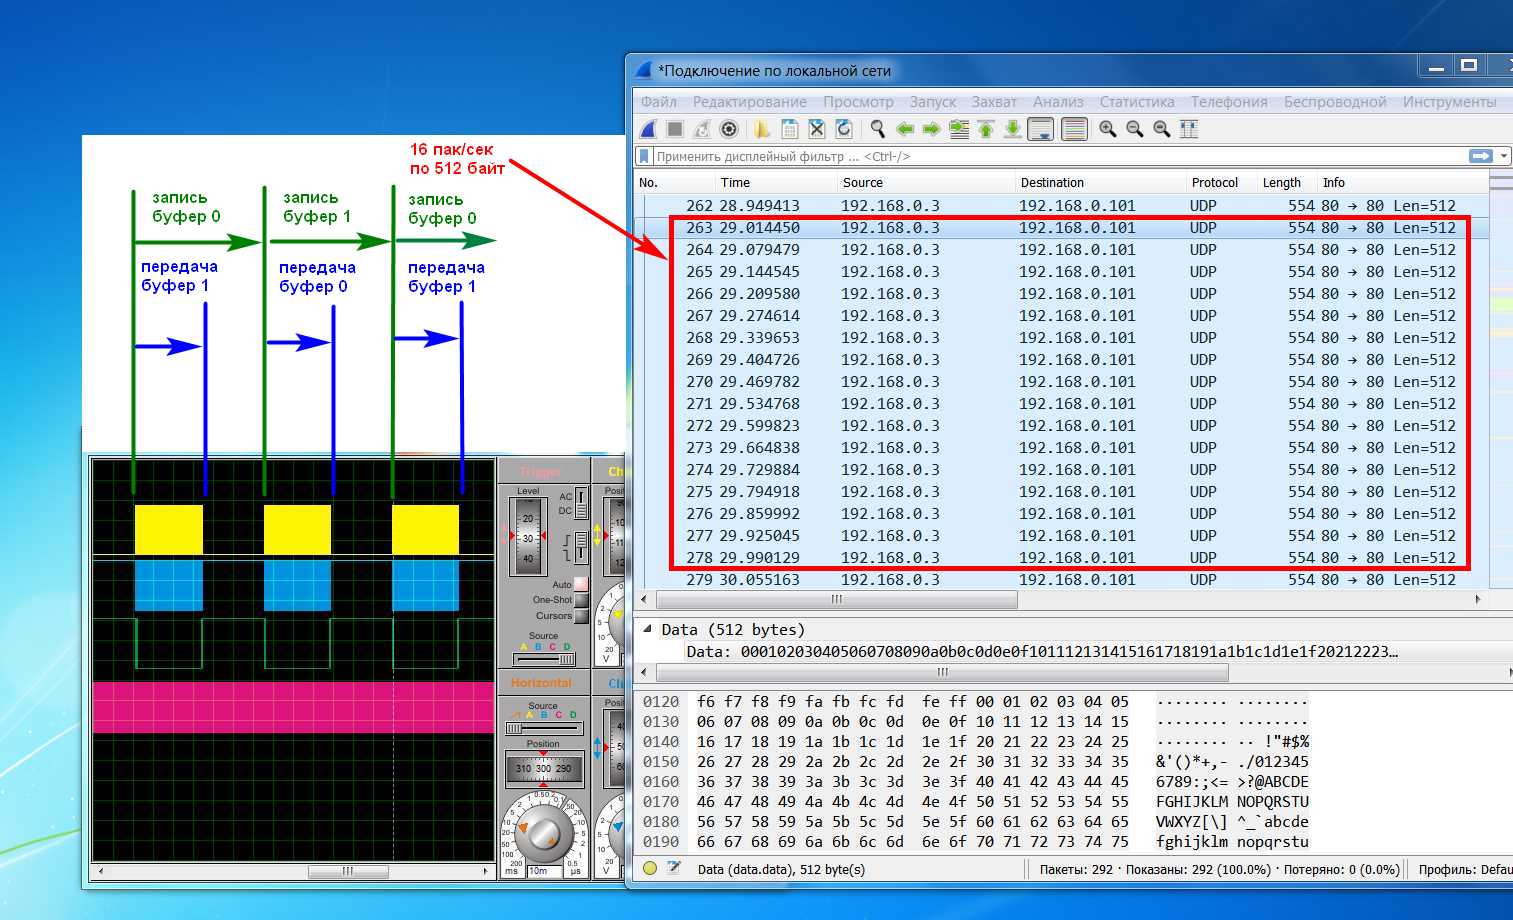This screenshot has height=920, width=1513.
Task: Go back with the green left arrow
Action: [905, 129]
